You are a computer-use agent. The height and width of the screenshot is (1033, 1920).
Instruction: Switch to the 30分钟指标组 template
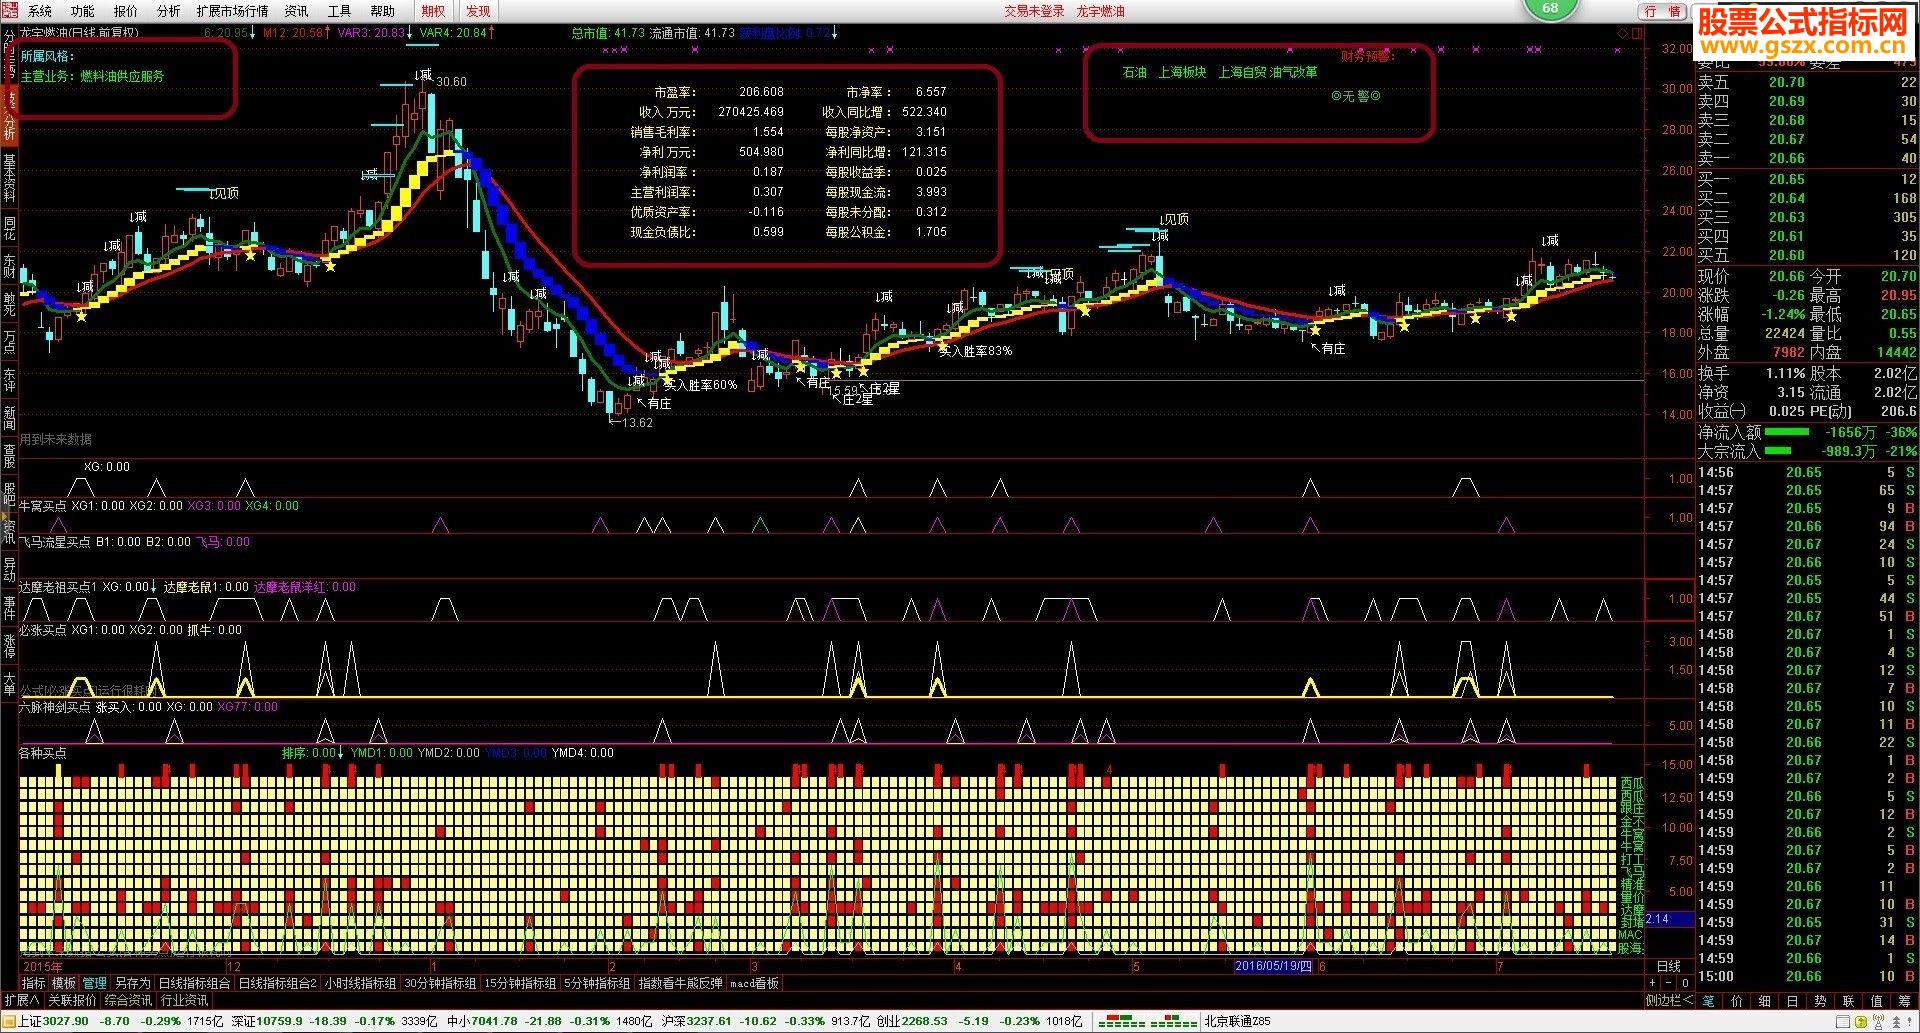pos(440,984)
